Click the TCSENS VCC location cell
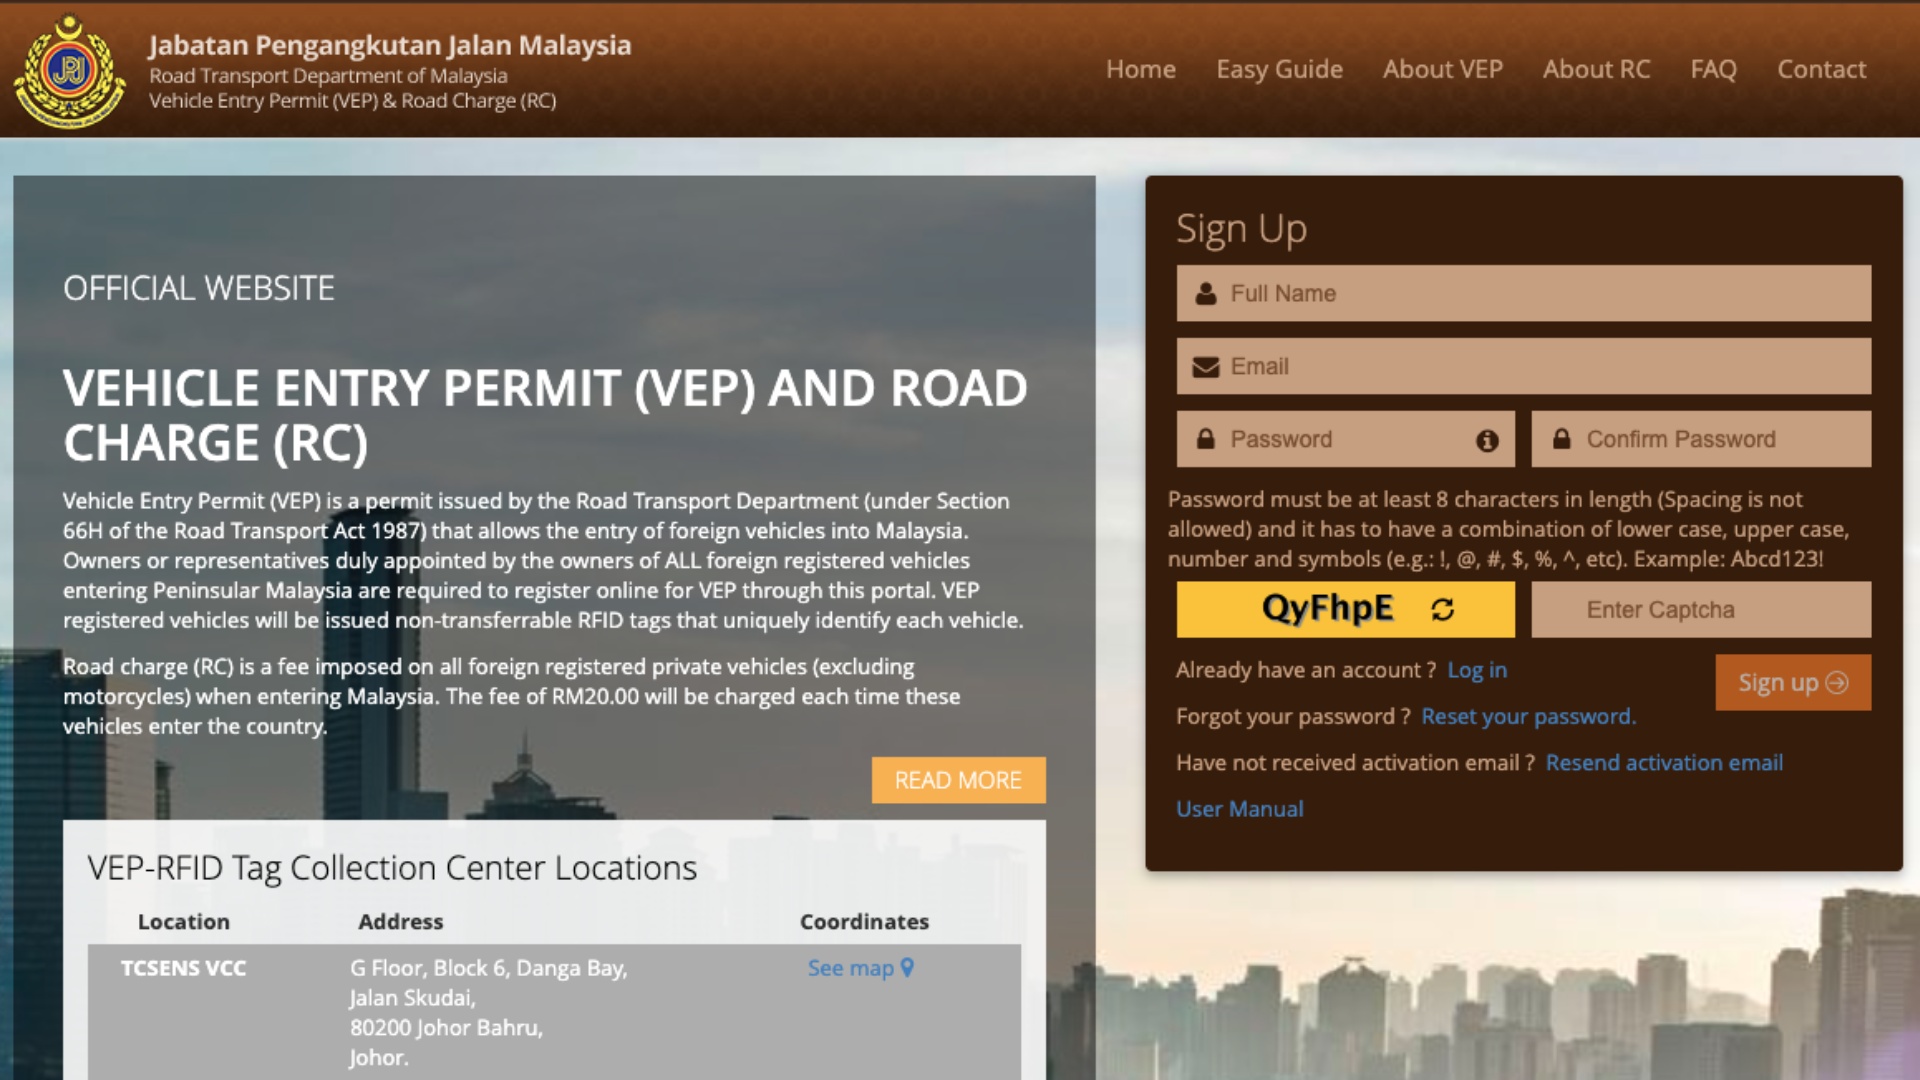1920x1080 pixels. point(183,968)
